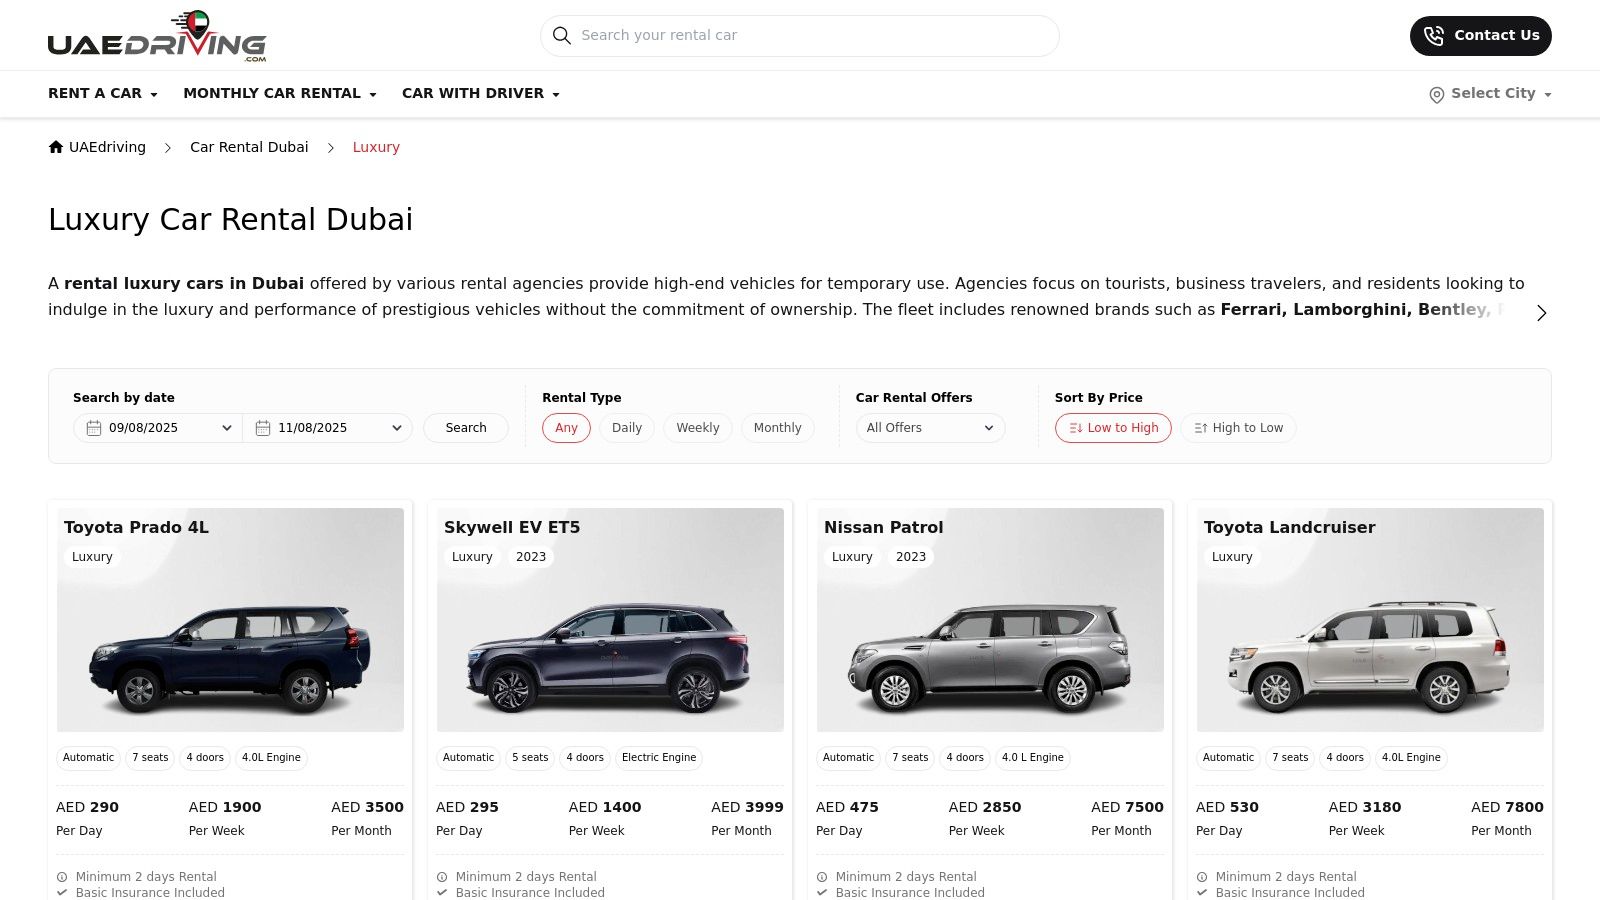The width and height of the screenshot is (1600, 900).
Task: Select the Daily rental type
Action: [x=626, y=427]
